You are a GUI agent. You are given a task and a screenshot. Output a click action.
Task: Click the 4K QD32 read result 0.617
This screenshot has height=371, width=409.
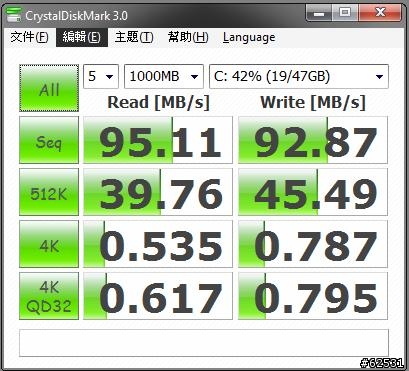158,296
